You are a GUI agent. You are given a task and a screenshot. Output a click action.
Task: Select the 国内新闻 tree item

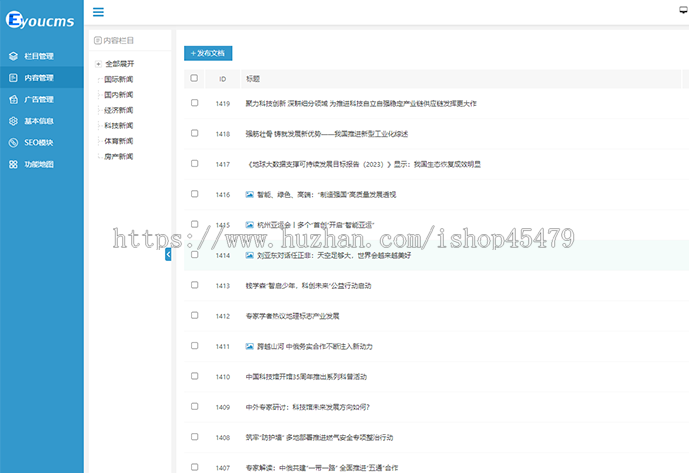[119, 95]
